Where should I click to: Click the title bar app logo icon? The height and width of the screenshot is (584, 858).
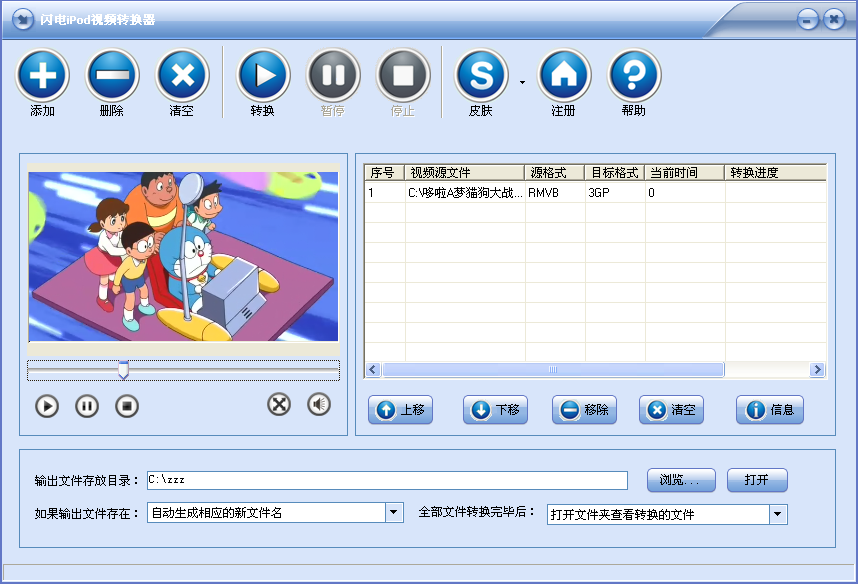22,20
